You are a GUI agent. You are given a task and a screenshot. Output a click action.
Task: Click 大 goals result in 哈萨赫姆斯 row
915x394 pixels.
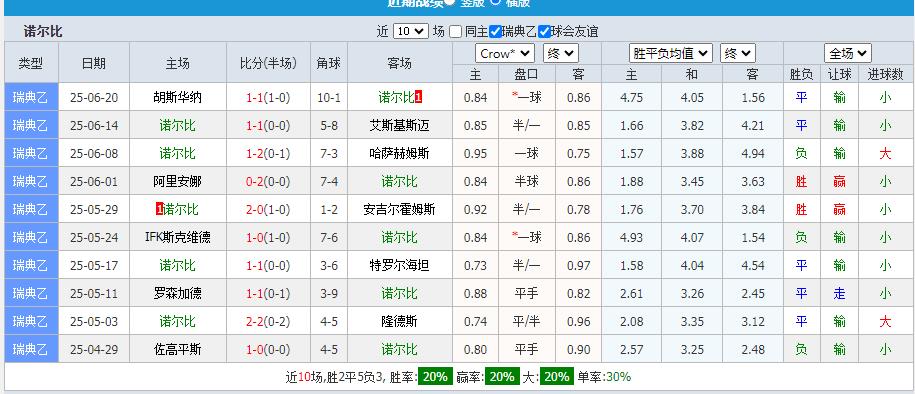tap(885, 154)
